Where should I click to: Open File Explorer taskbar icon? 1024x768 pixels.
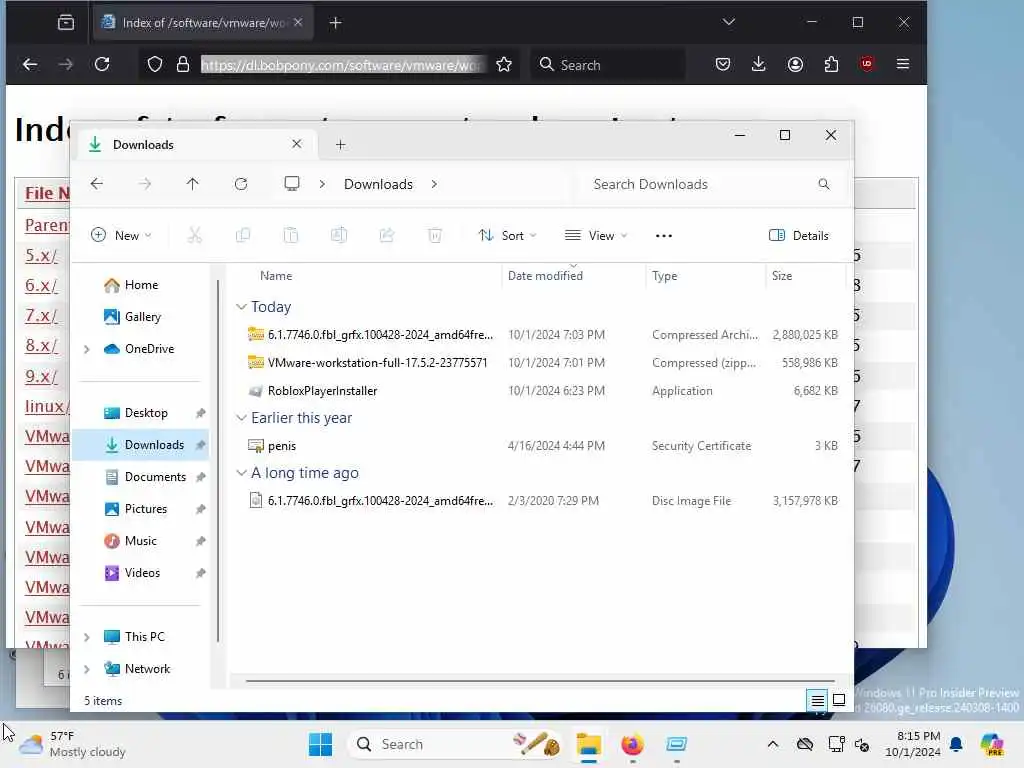tap(588, 744)
